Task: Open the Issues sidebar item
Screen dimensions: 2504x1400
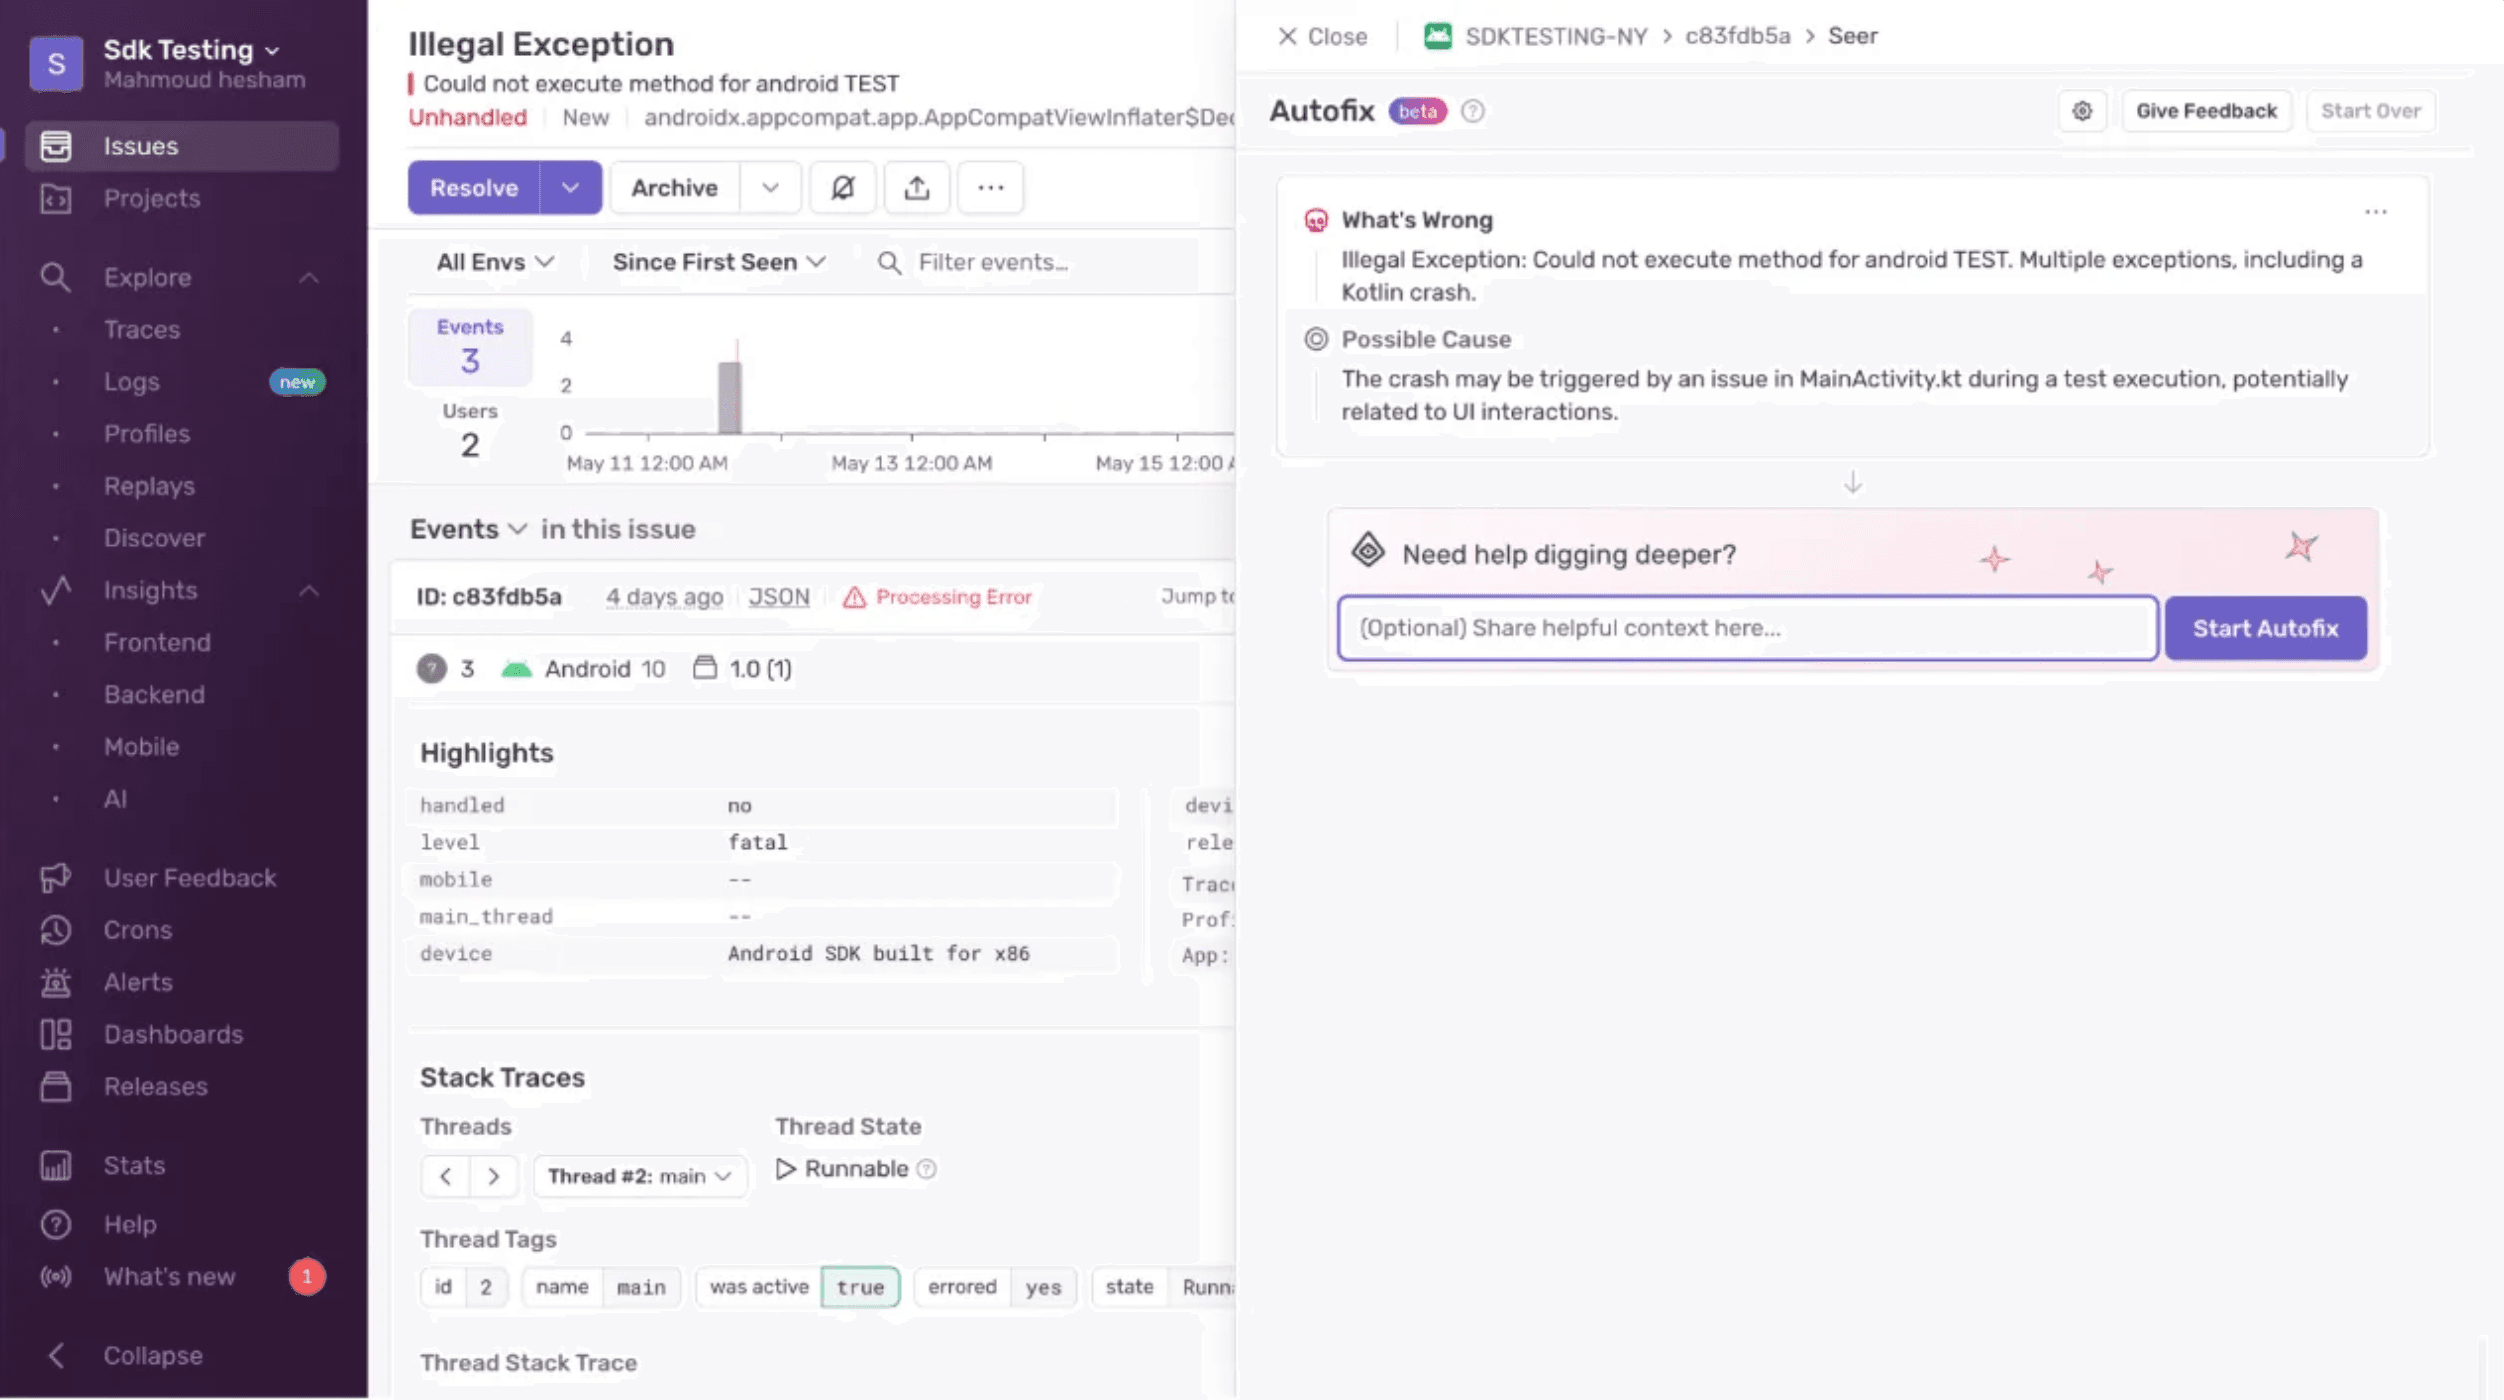Action: click(181, 146)
